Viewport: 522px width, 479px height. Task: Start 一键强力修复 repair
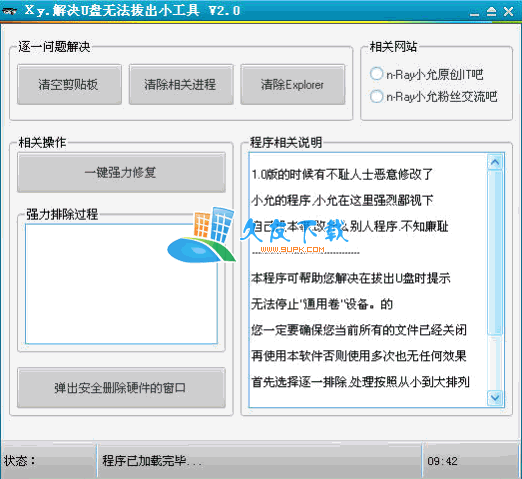pos(121,172)
